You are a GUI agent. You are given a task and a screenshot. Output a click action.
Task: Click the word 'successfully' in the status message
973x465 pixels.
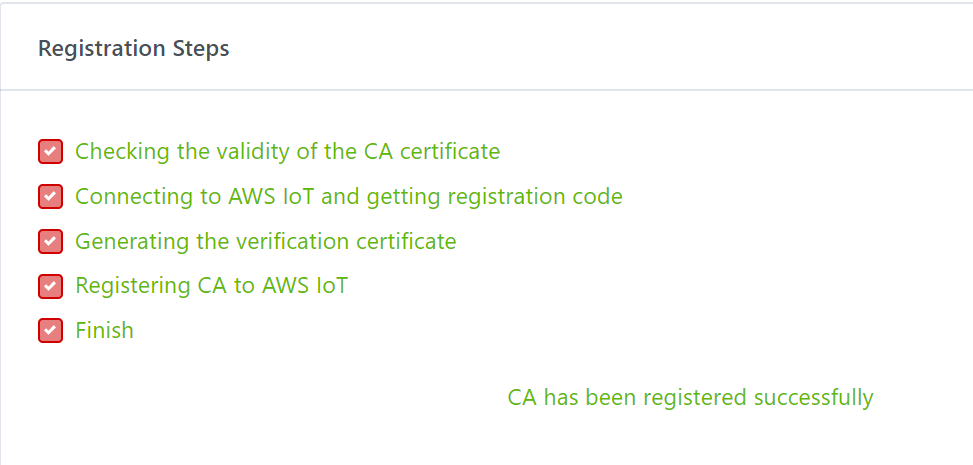tap(812, 398)
